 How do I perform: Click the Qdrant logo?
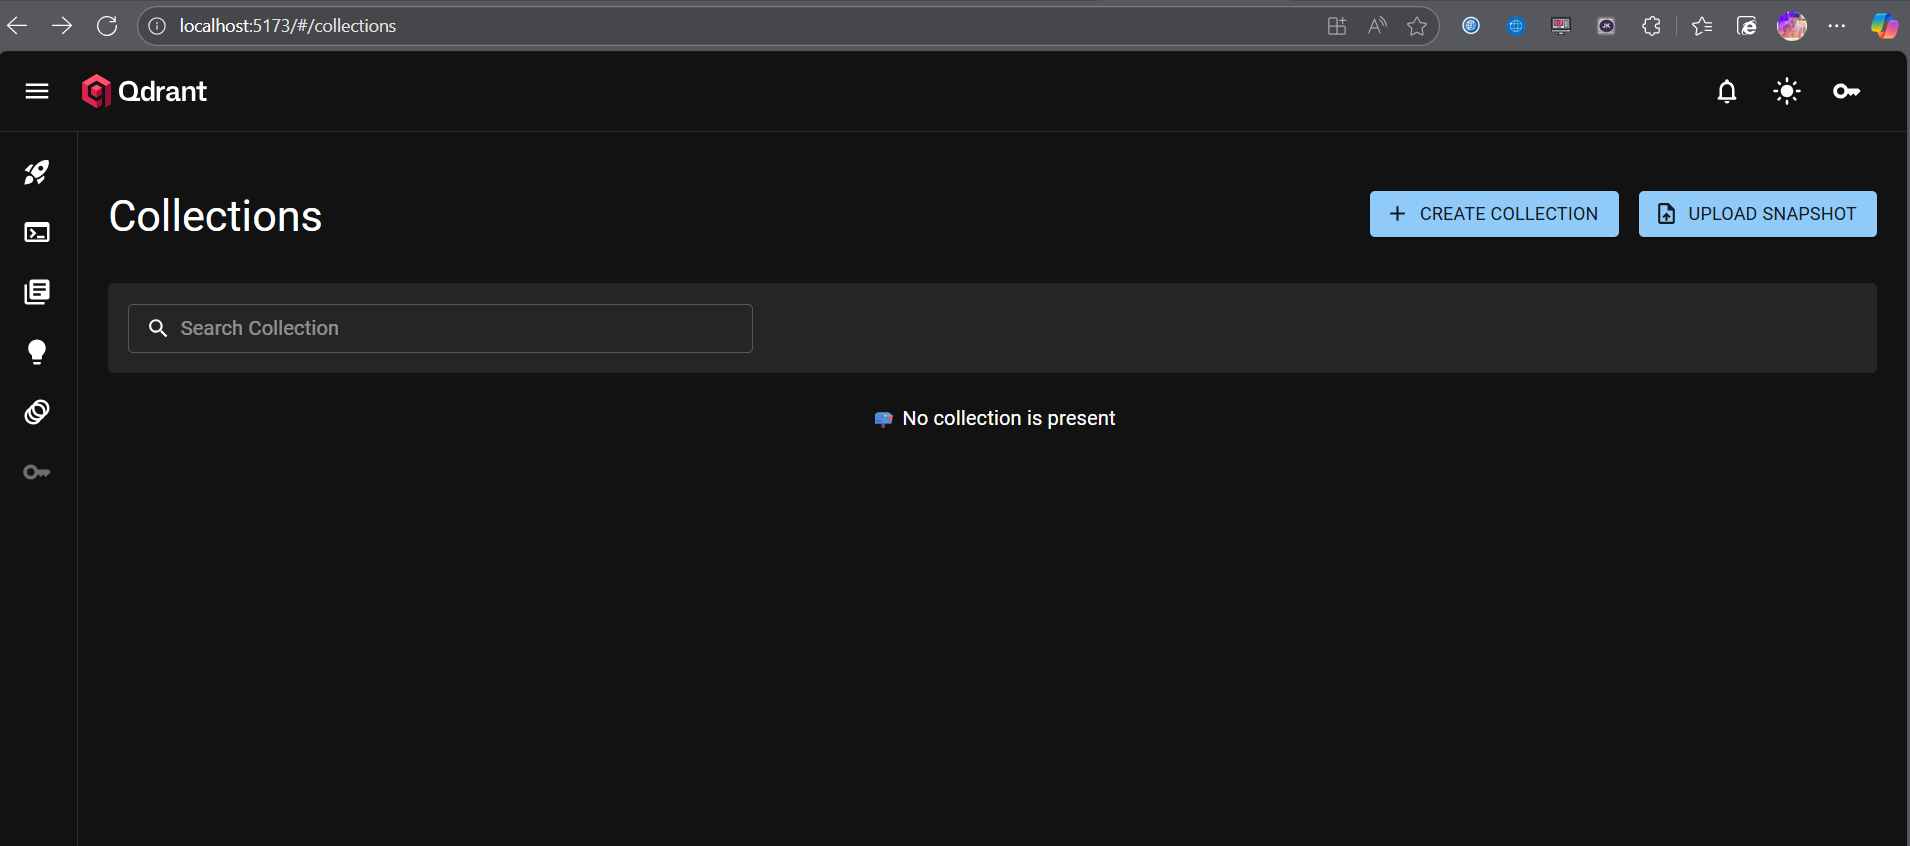(x=145, y=91)
